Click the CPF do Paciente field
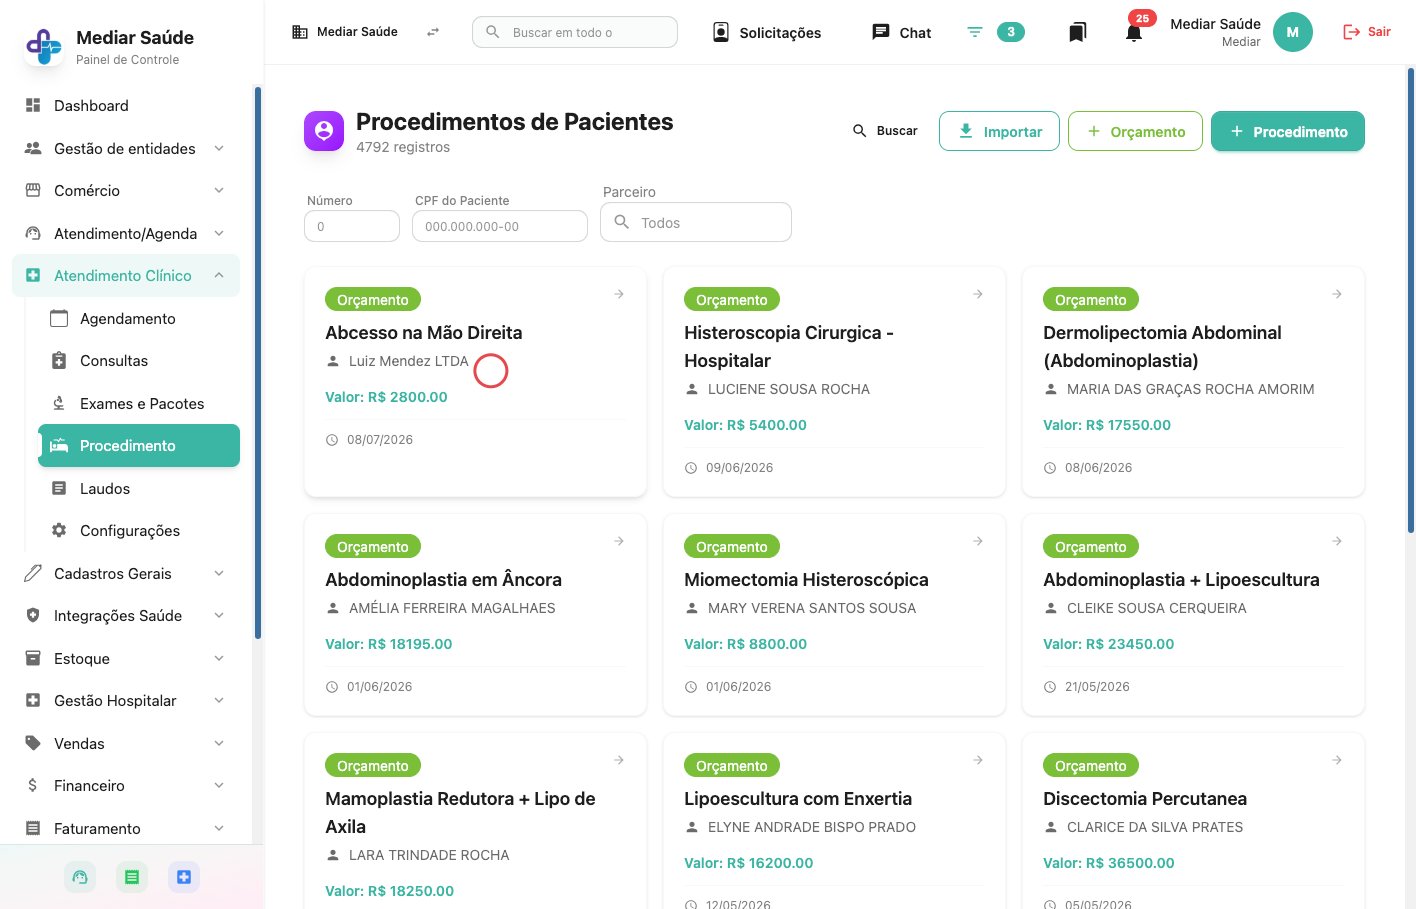The height and width of the screenshot is (909, 1416). pyautogui.click(x=500, y=226)
